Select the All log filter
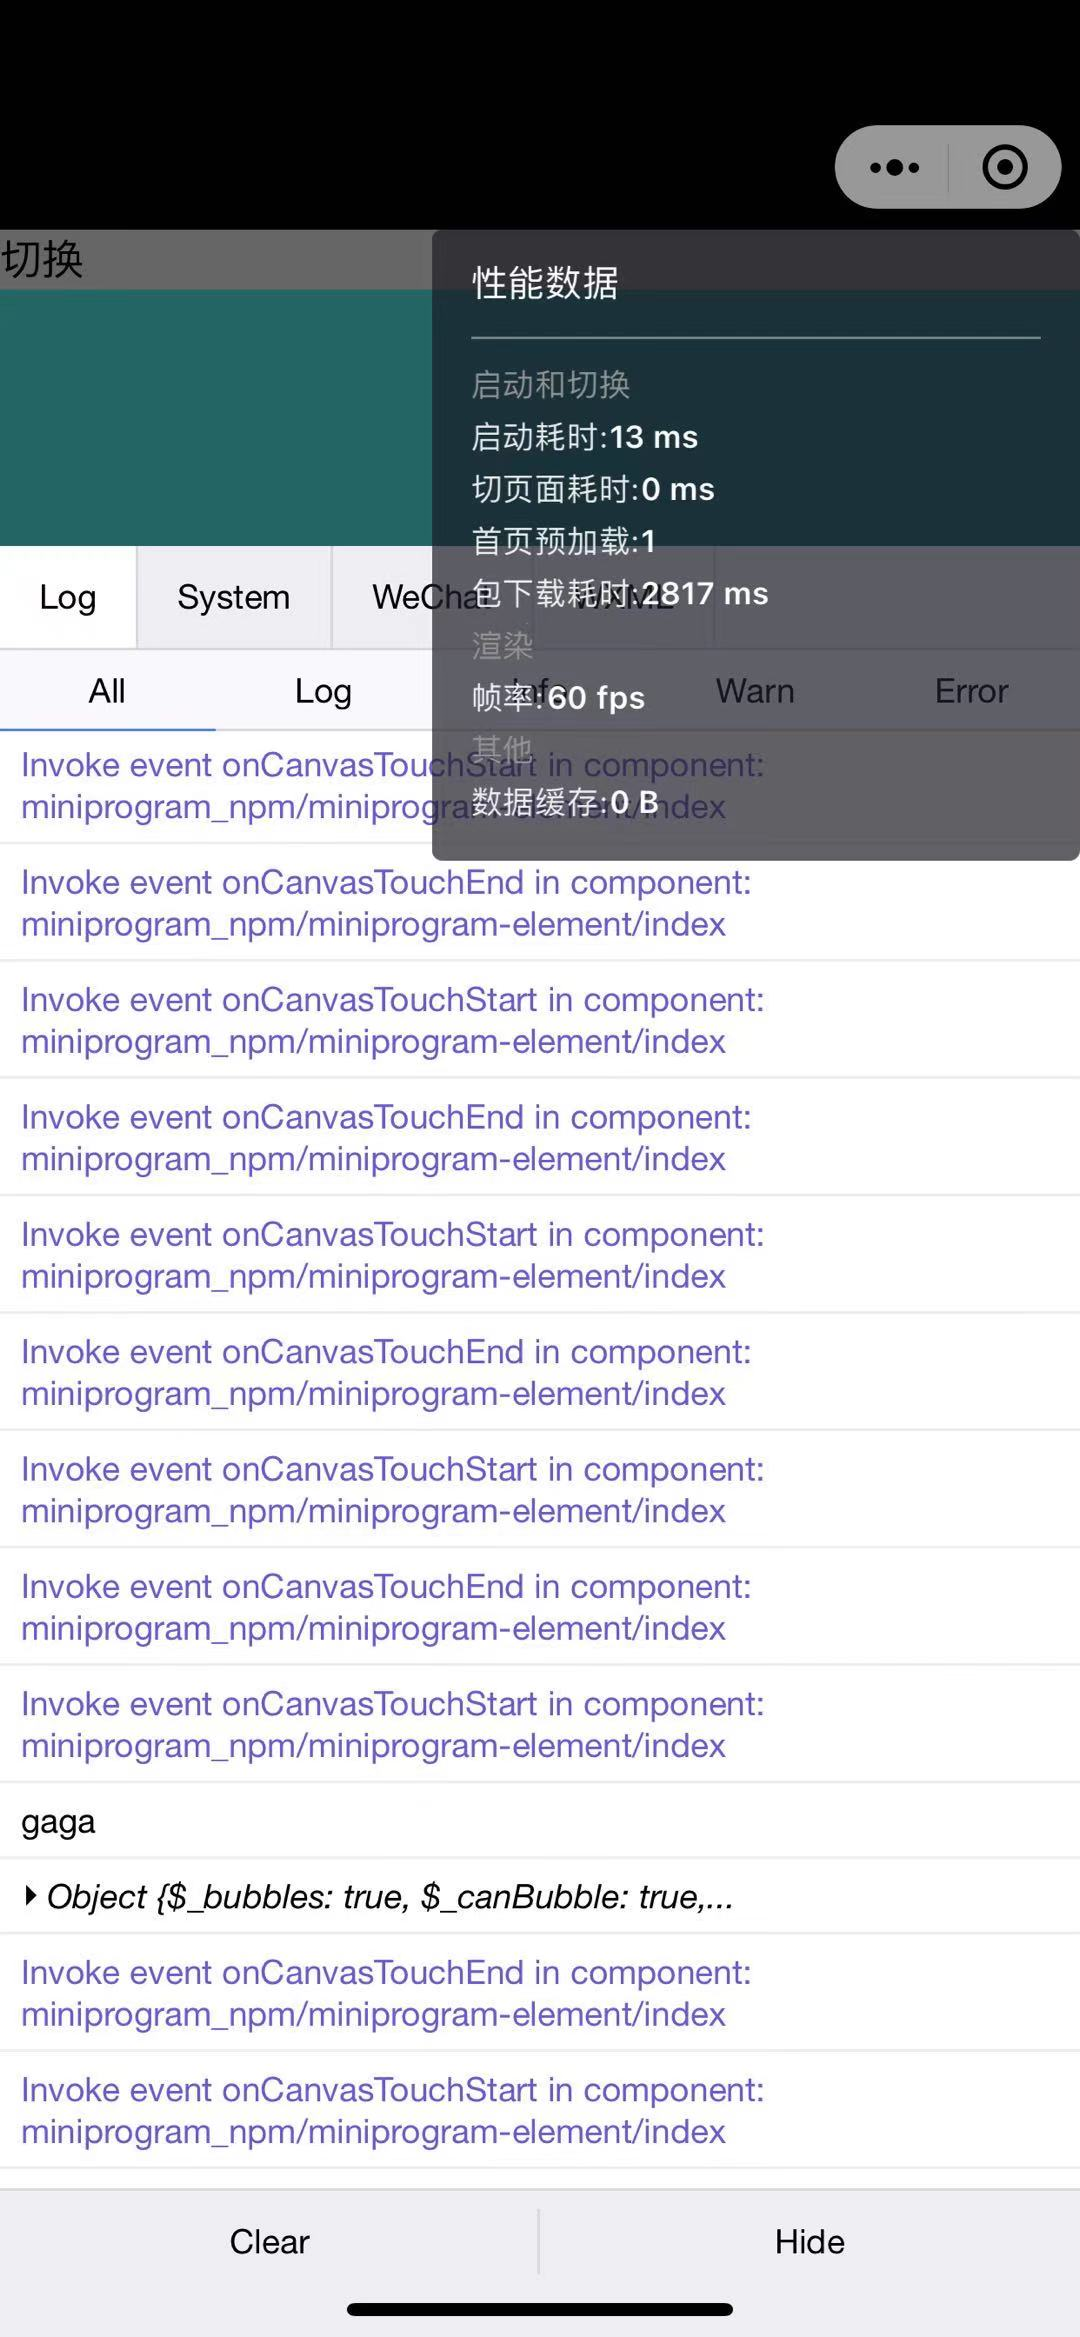The width and height of the screenshot is (1080, 2337). (x=107, y=690)
